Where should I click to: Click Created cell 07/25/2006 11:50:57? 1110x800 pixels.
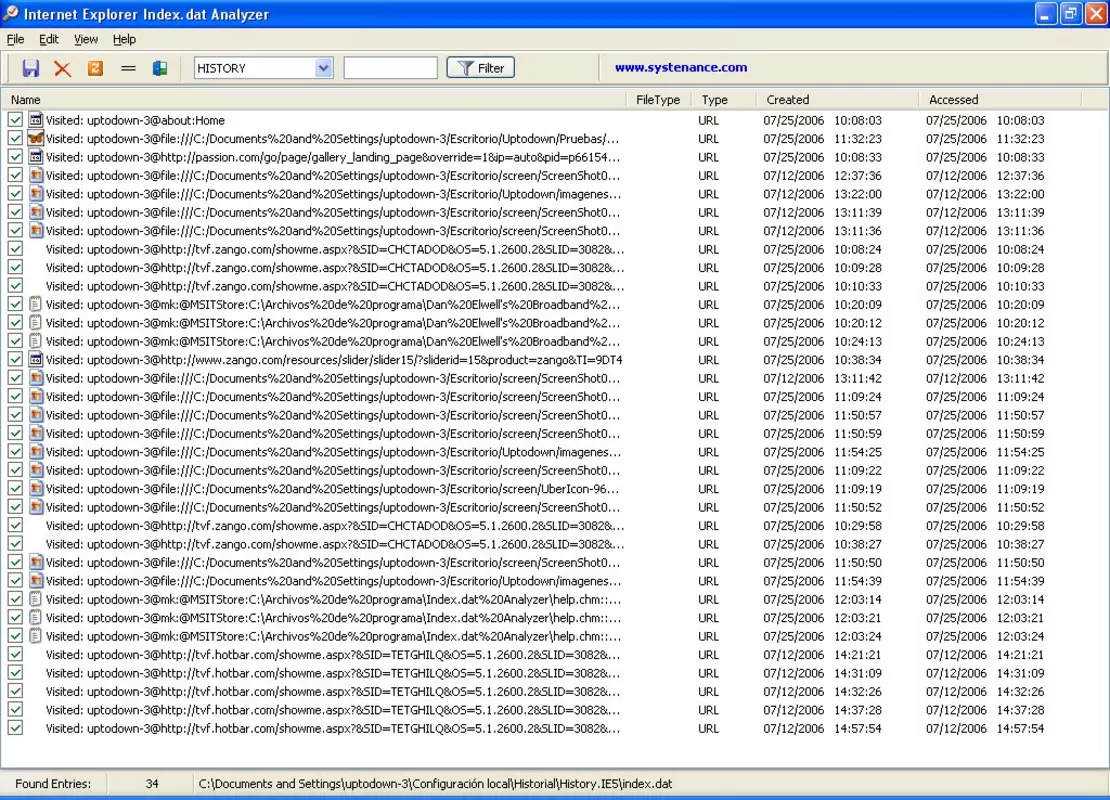(822, 415)
